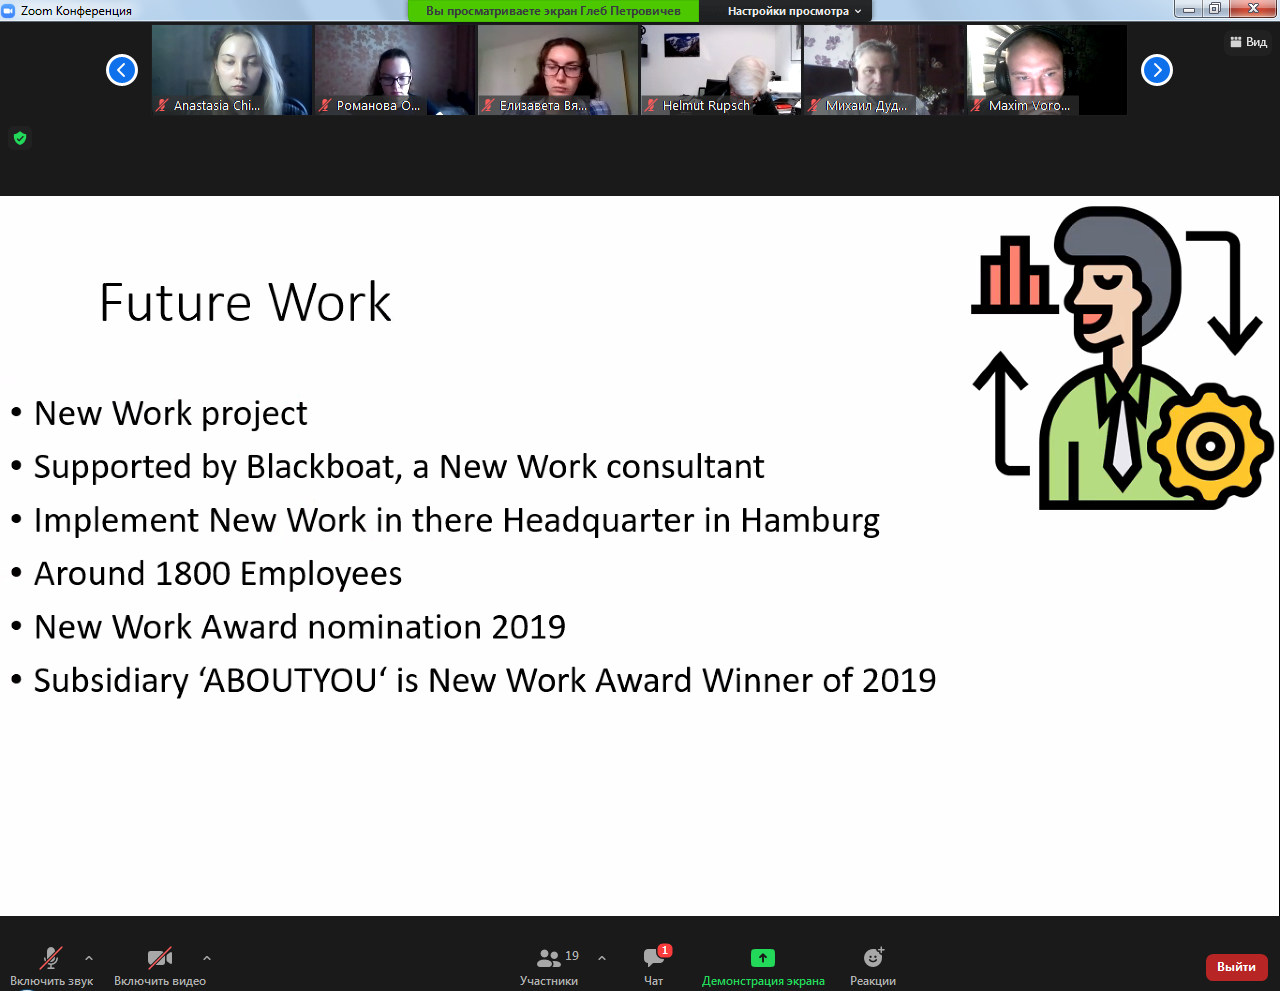1280x991 pixels.
Task: Open the Участники participants panel
Action: [x=549, y=966]
